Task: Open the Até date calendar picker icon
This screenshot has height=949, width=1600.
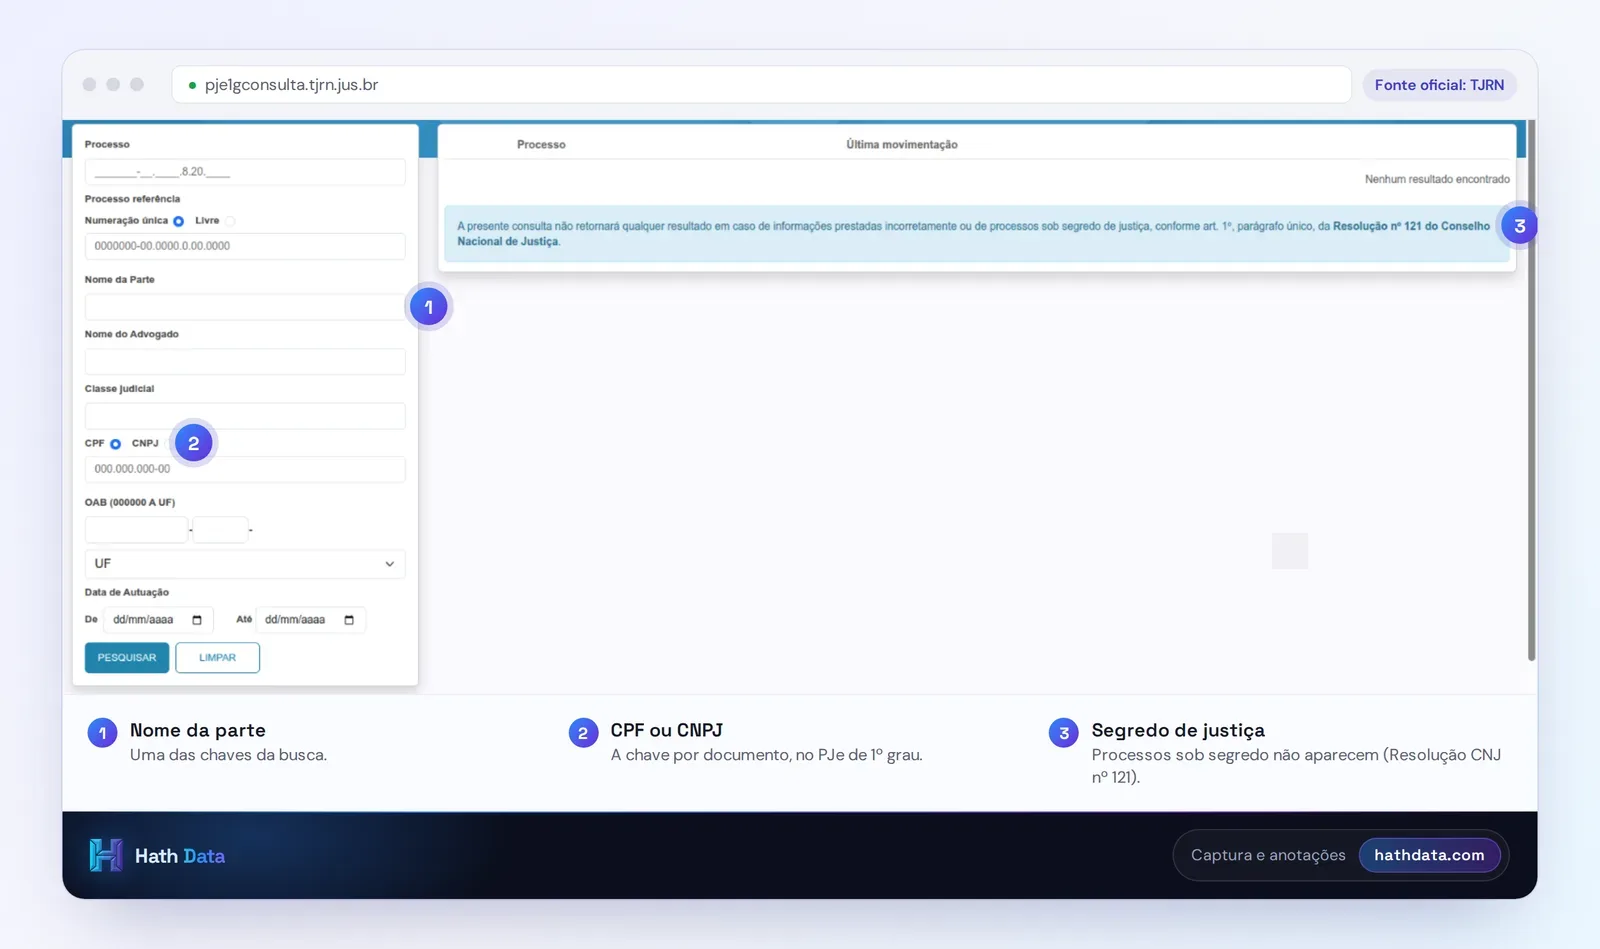Action: pyautogui.click(x=349, y=620)
